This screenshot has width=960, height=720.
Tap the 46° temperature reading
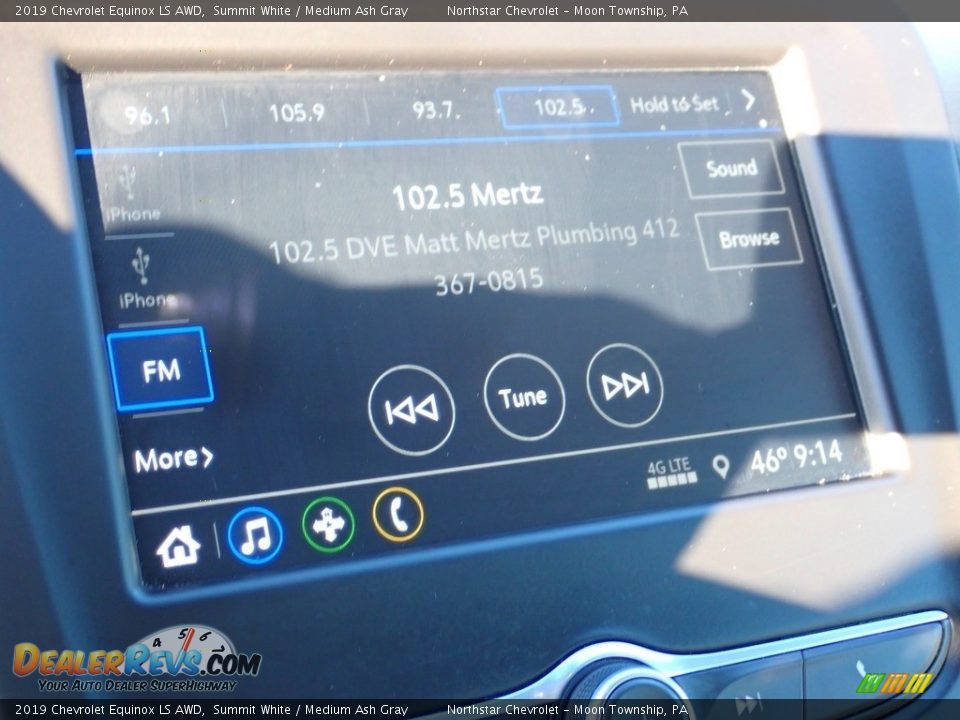(769, 461)
